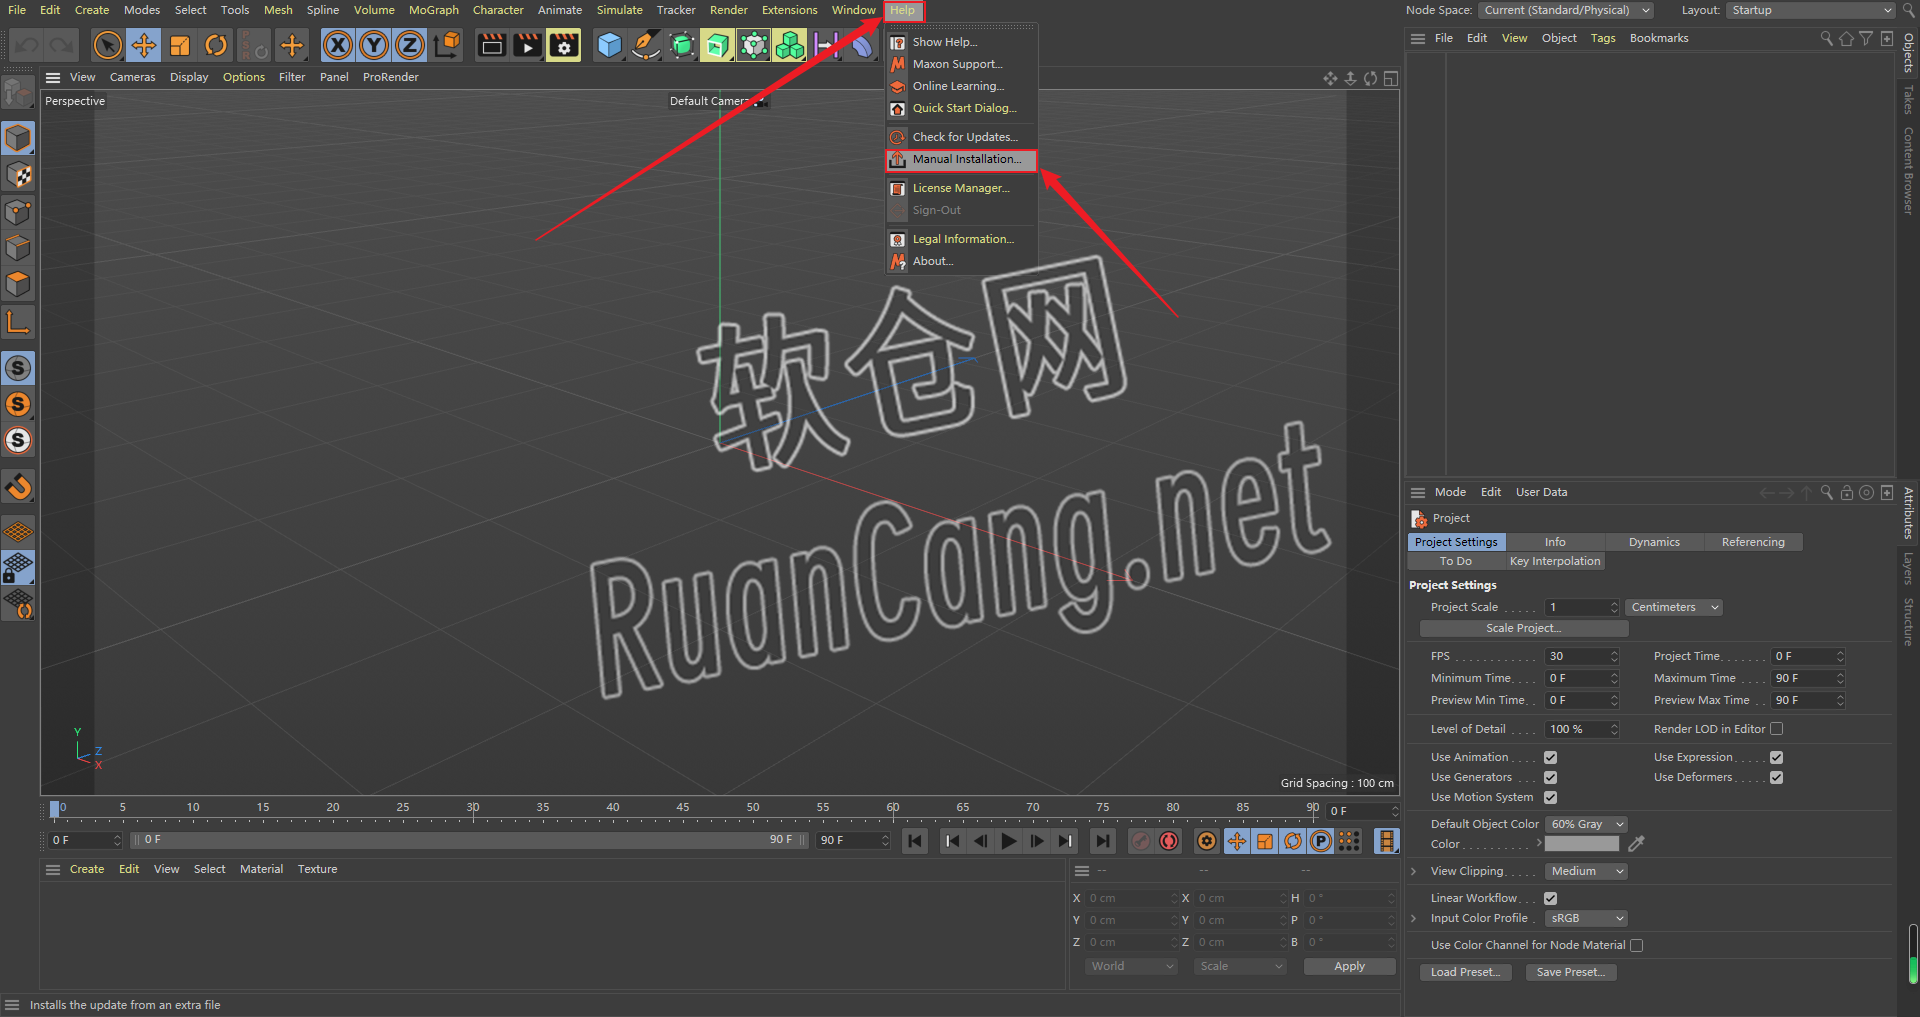This screenshot has height=1017, width=1920.
Task: Add a Cube primitive
Action: tap(609, 45)
